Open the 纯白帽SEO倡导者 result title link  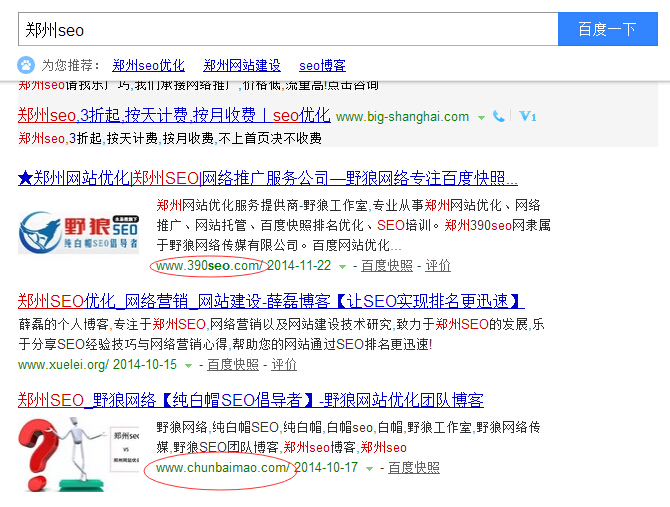pos(250,401)
